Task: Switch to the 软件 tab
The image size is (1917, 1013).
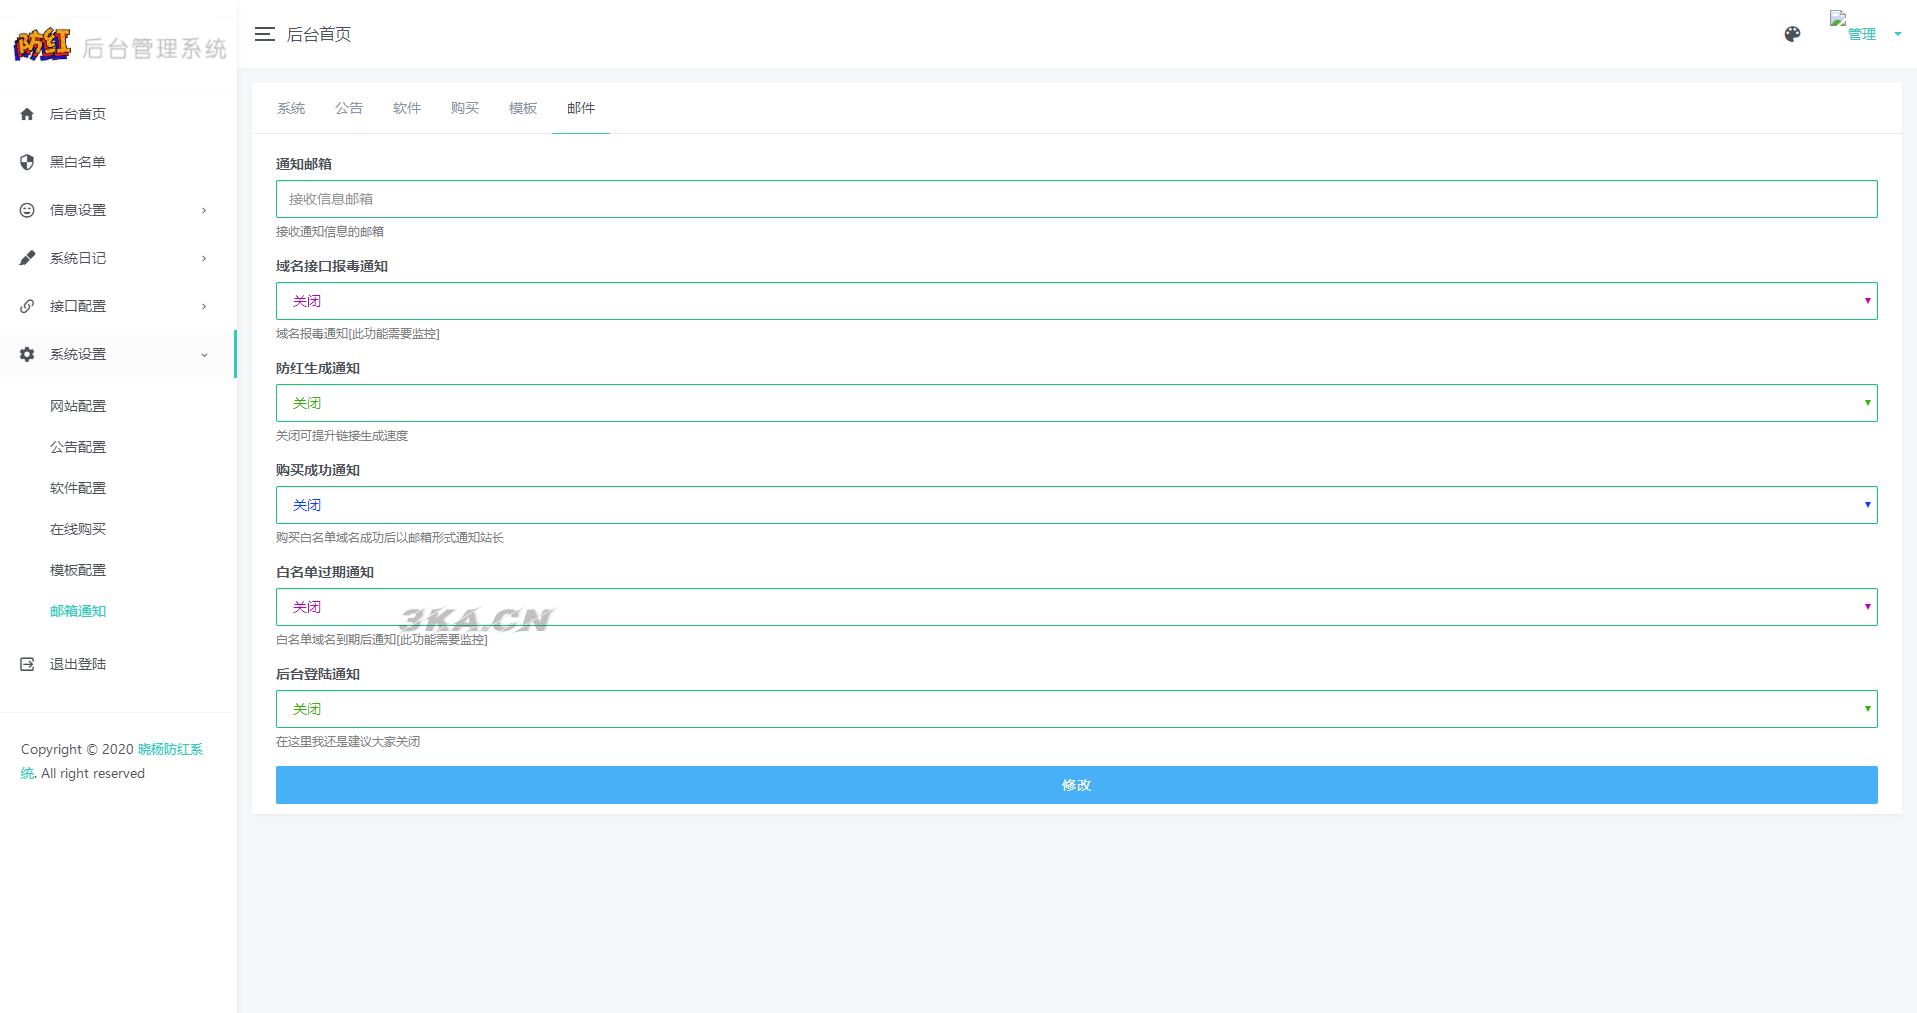Action: tap(407, 108)
